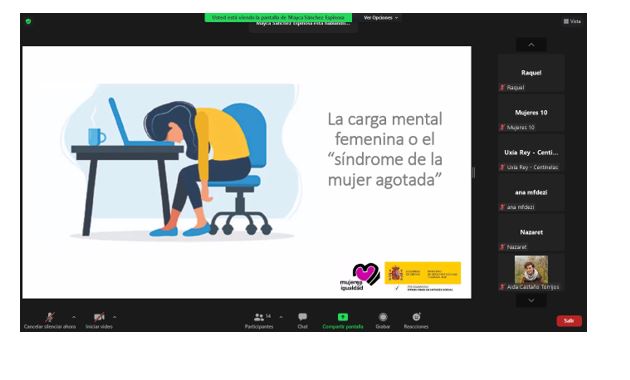630x380 pixels.
Task: Expand video options arrow beside camera
Action: (x=115, y=317)
